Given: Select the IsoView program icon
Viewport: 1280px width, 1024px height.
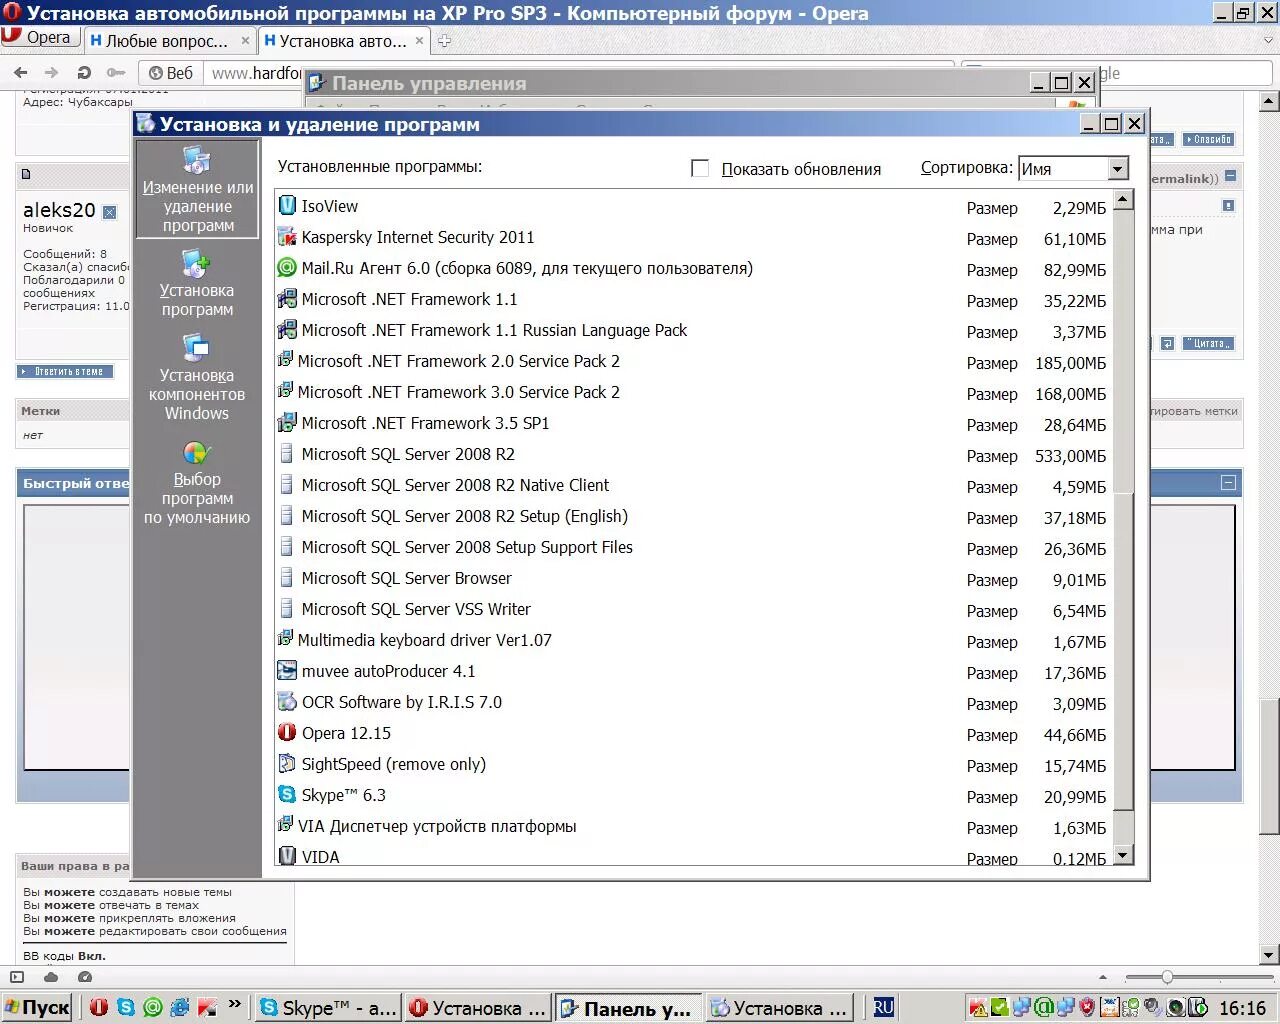Looking at the screenshot, I should pos(287,206).
